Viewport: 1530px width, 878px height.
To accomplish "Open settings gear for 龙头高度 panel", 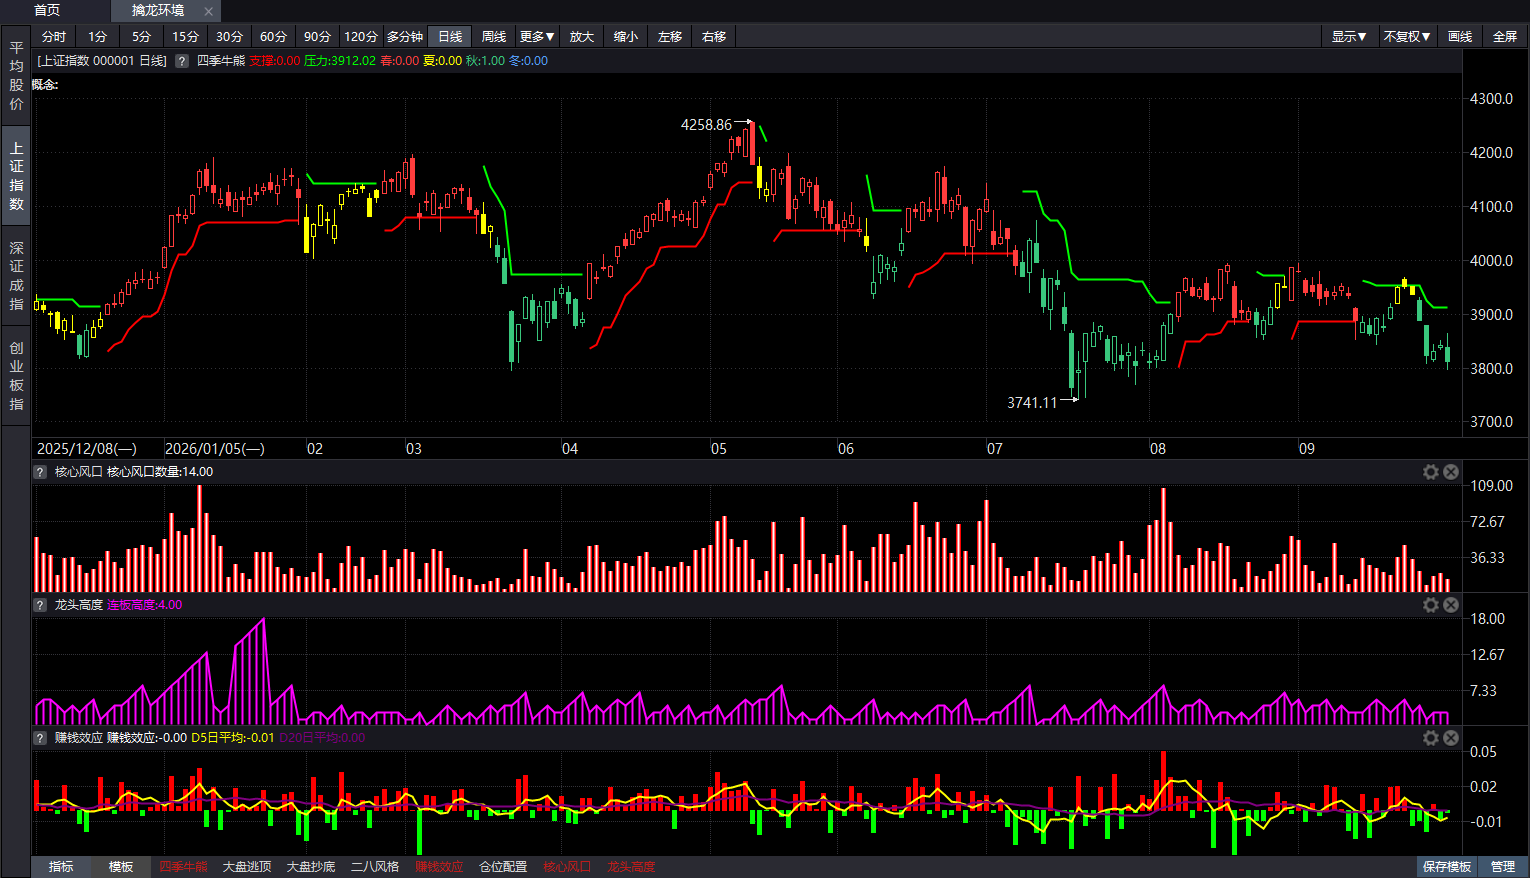I will 1431,605.
